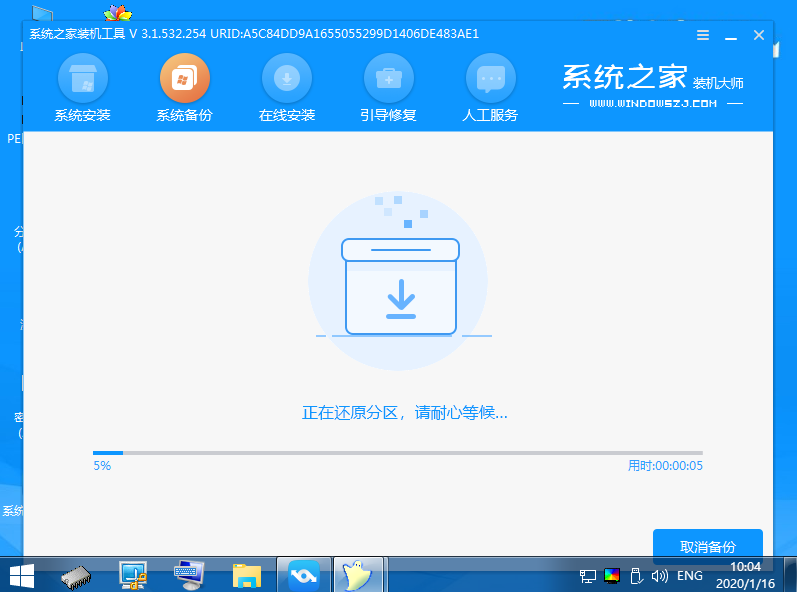Screen dimensions: 809x592
Task: Select the blue 系统之家 taskbar app icon
Action: coord(304,574)
